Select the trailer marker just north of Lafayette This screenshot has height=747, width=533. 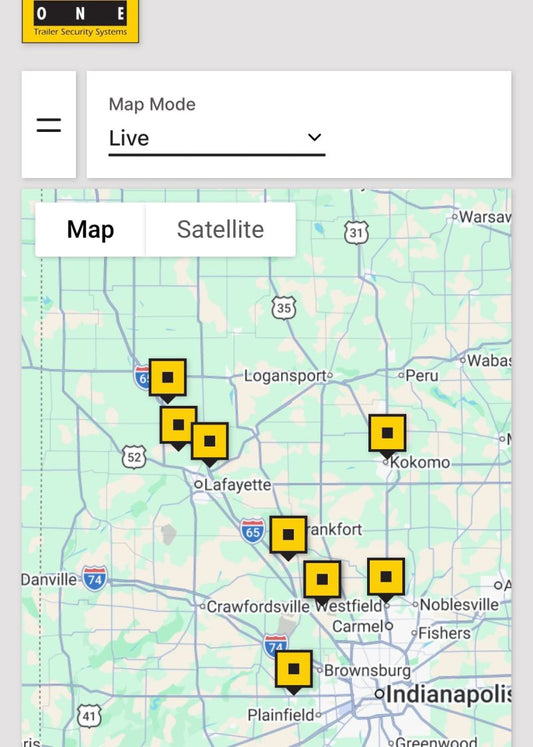point(210,444)
